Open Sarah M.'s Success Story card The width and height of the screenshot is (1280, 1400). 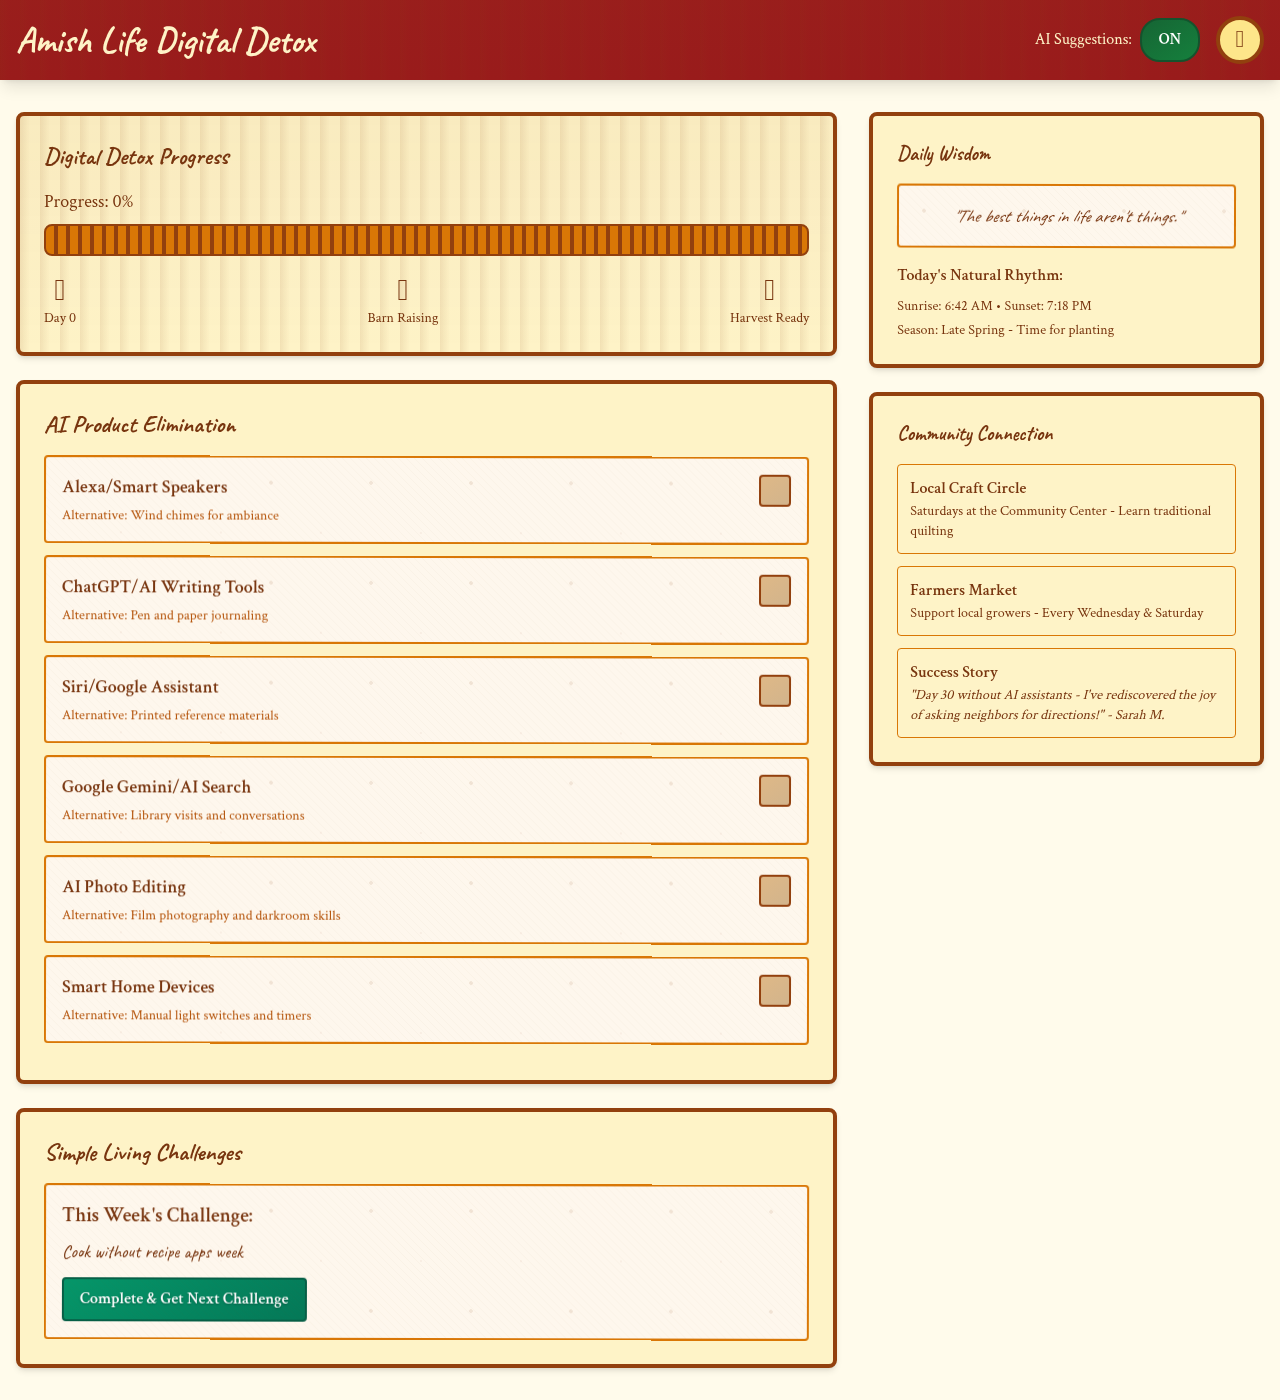click(1066, 693)
